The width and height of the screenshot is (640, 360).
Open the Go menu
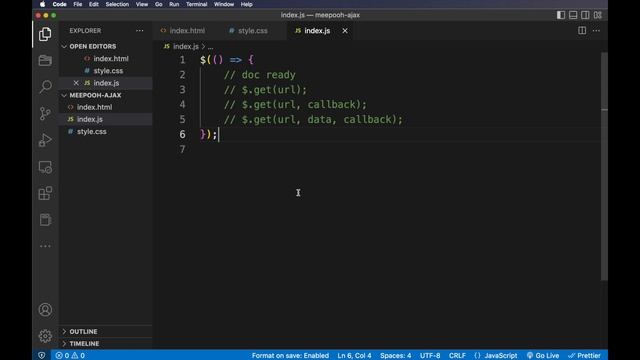[158, 4]
